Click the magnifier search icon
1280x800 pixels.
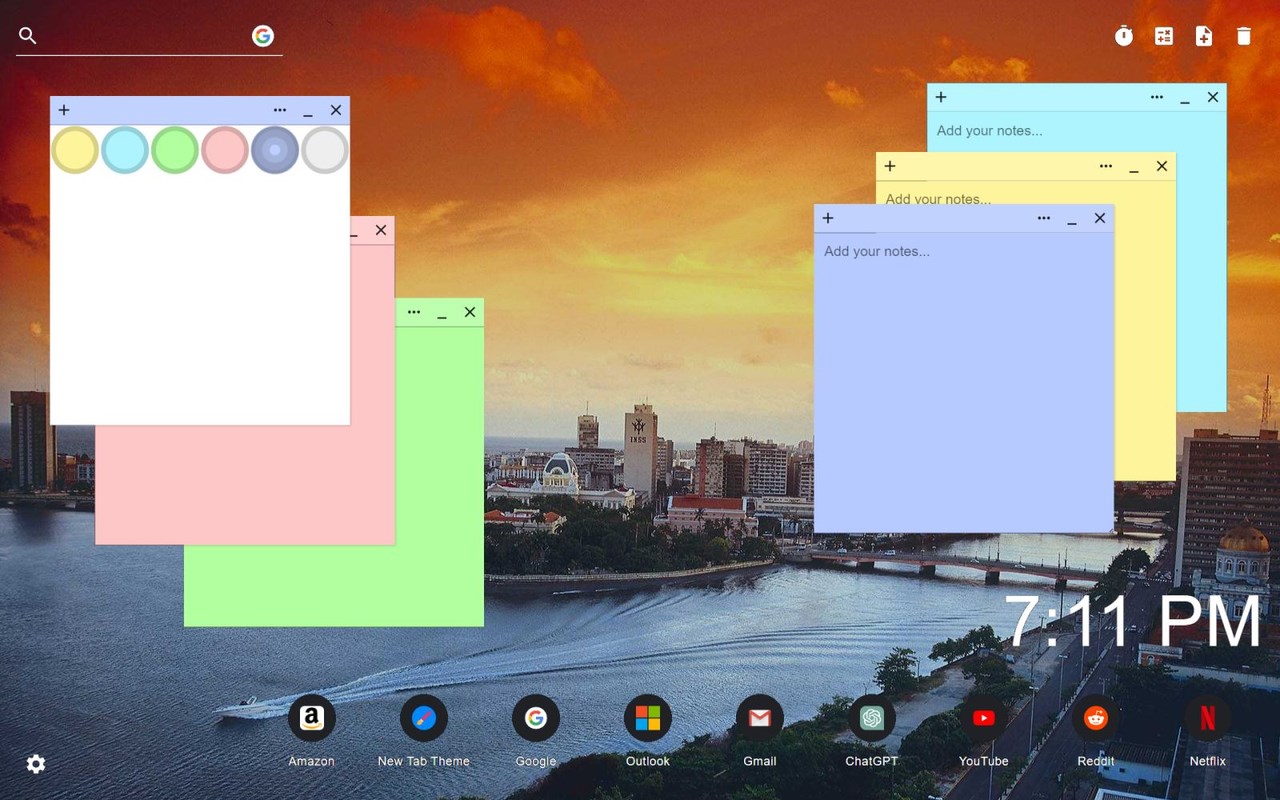pos(28,36)
